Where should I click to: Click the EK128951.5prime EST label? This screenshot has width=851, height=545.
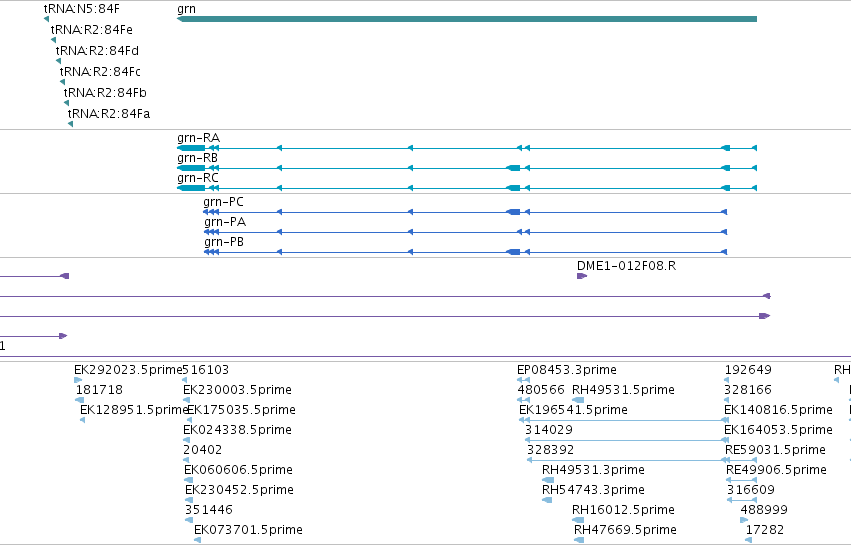tap(134, 410)
